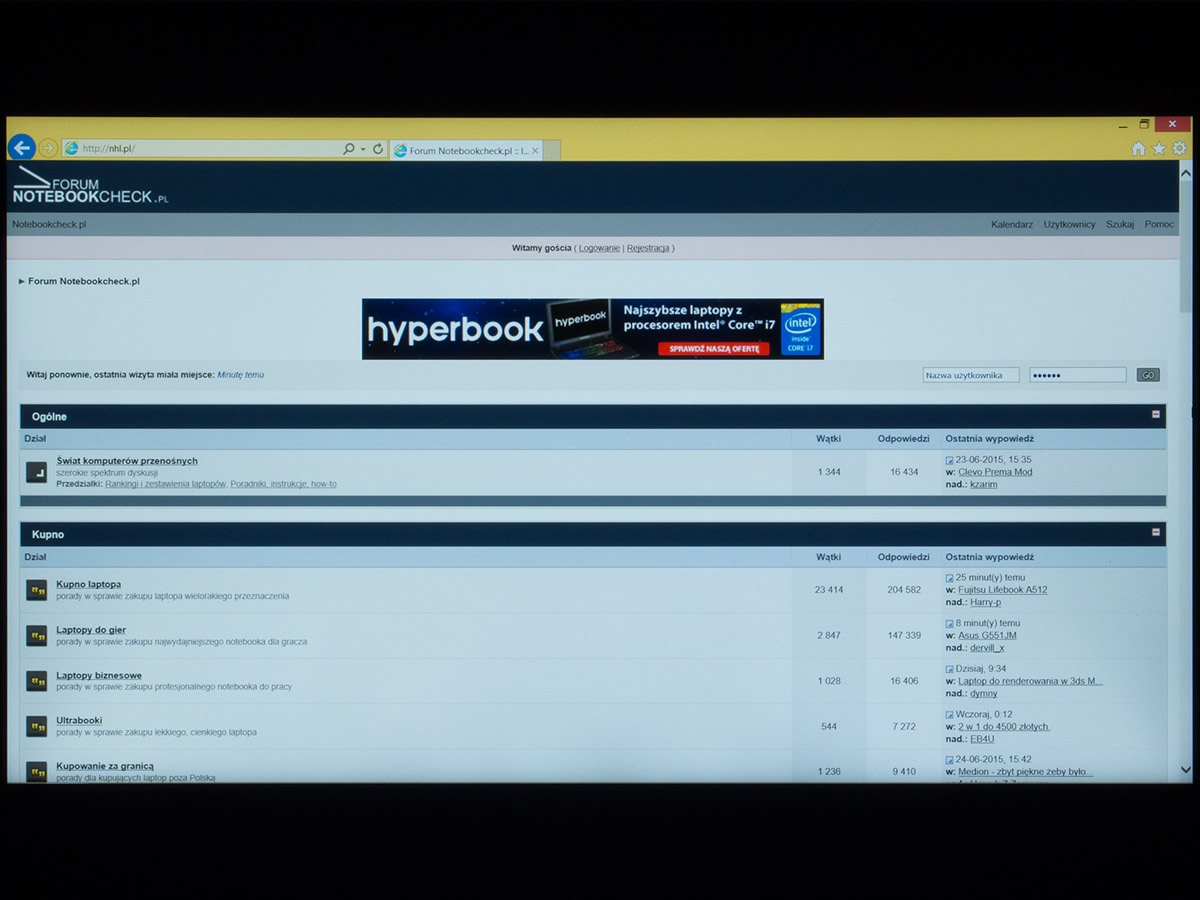Select the Forum Notebookcheck.pl browser tab
Viewport: 1200px width, 900px height.
coord(466,151)
